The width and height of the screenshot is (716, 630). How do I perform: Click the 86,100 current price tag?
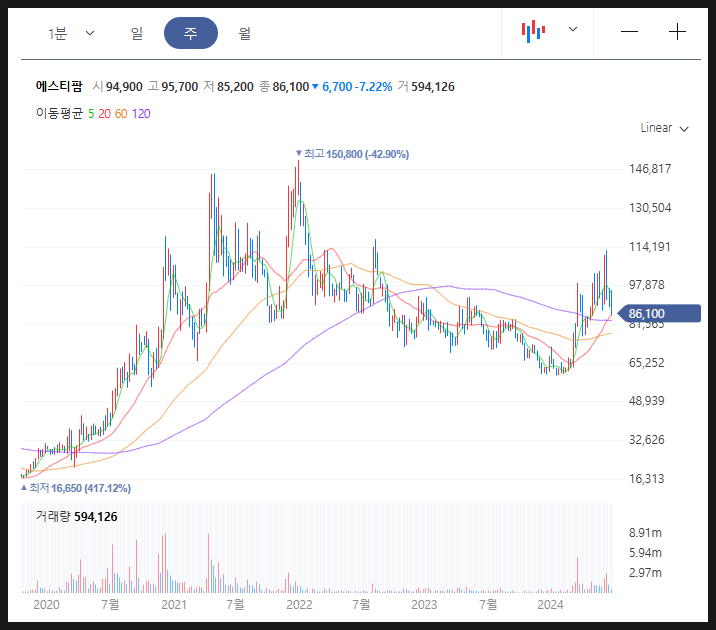tap(659, 314)
